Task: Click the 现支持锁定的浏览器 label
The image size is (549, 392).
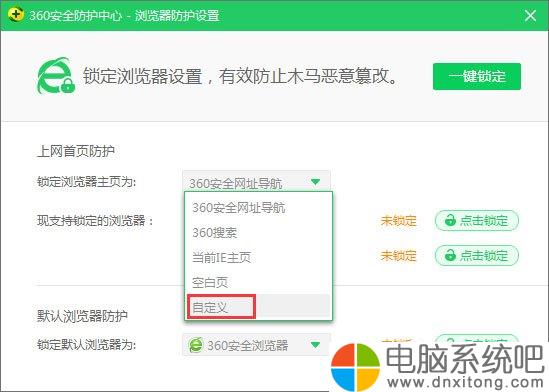Action: point(95,220)
